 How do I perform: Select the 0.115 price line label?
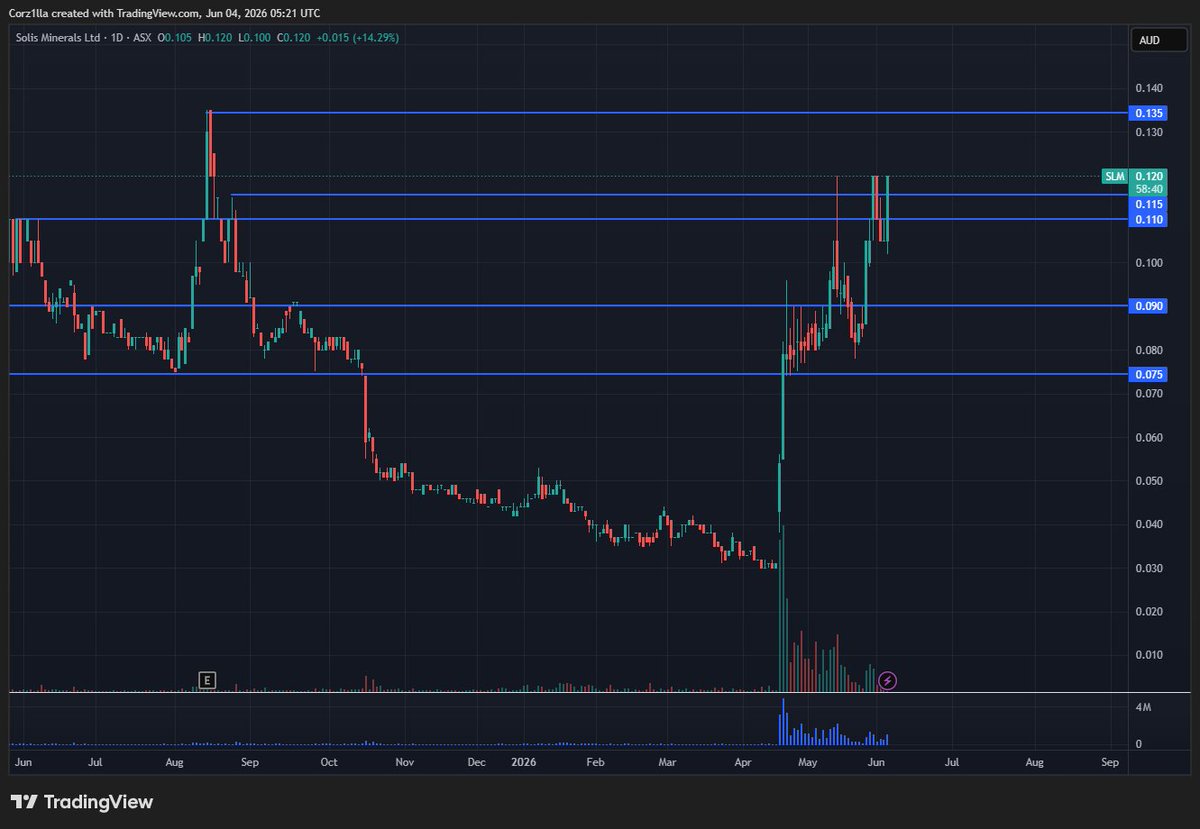1149,203
